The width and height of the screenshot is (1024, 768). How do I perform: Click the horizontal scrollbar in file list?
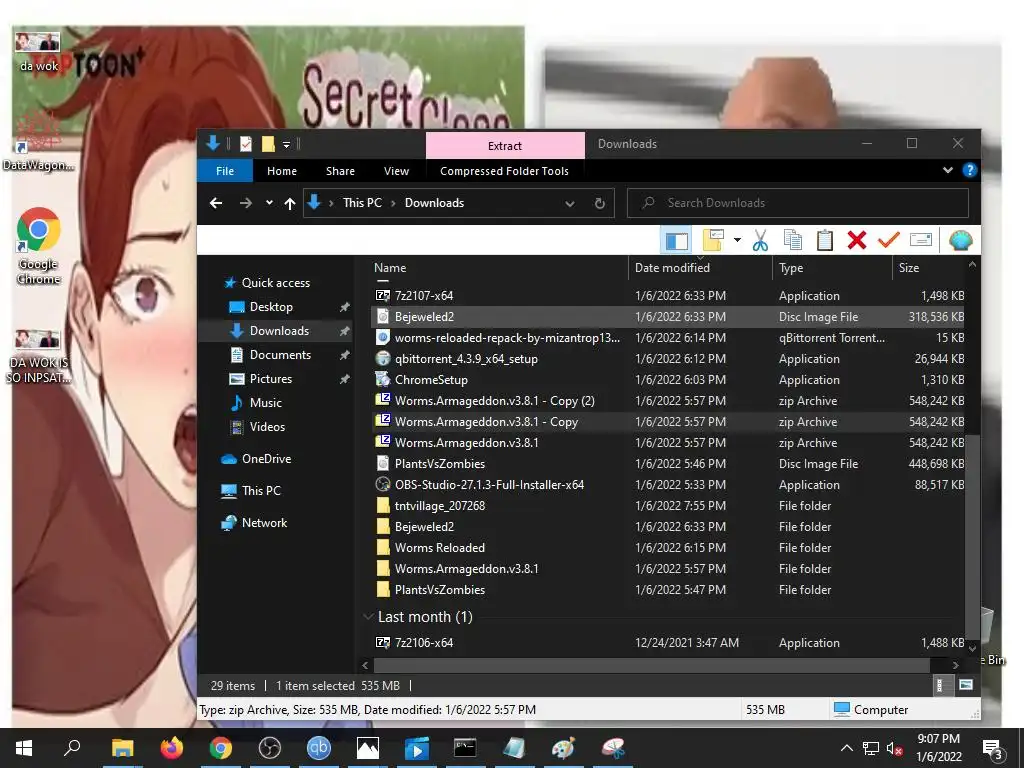click(651, 665)
